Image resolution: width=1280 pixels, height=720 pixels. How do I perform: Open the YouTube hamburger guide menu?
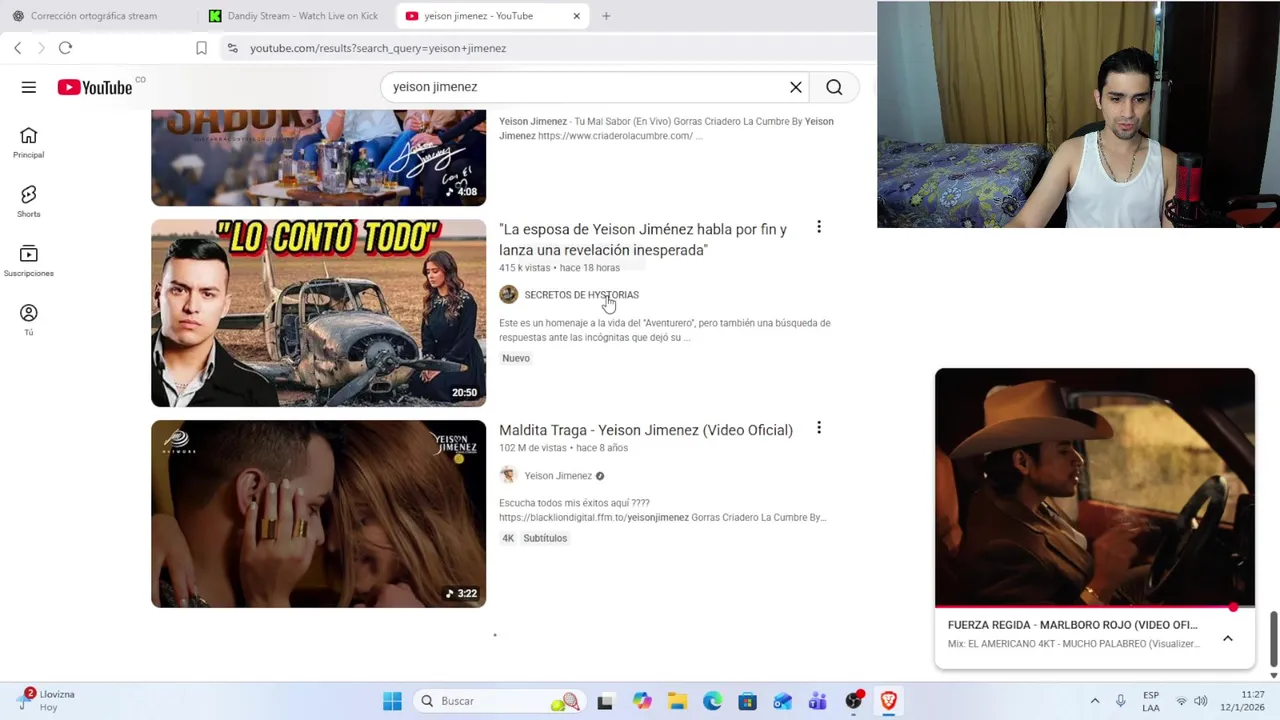[29, 87]
